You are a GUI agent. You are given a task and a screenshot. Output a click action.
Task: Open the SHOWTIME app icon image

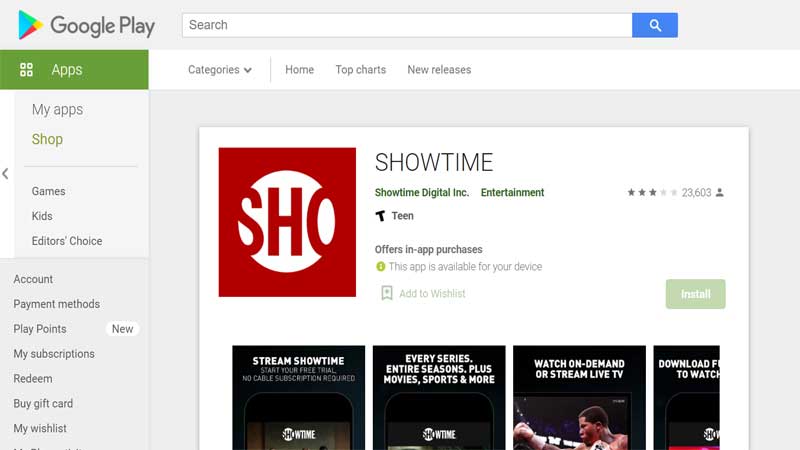(287, 222)
